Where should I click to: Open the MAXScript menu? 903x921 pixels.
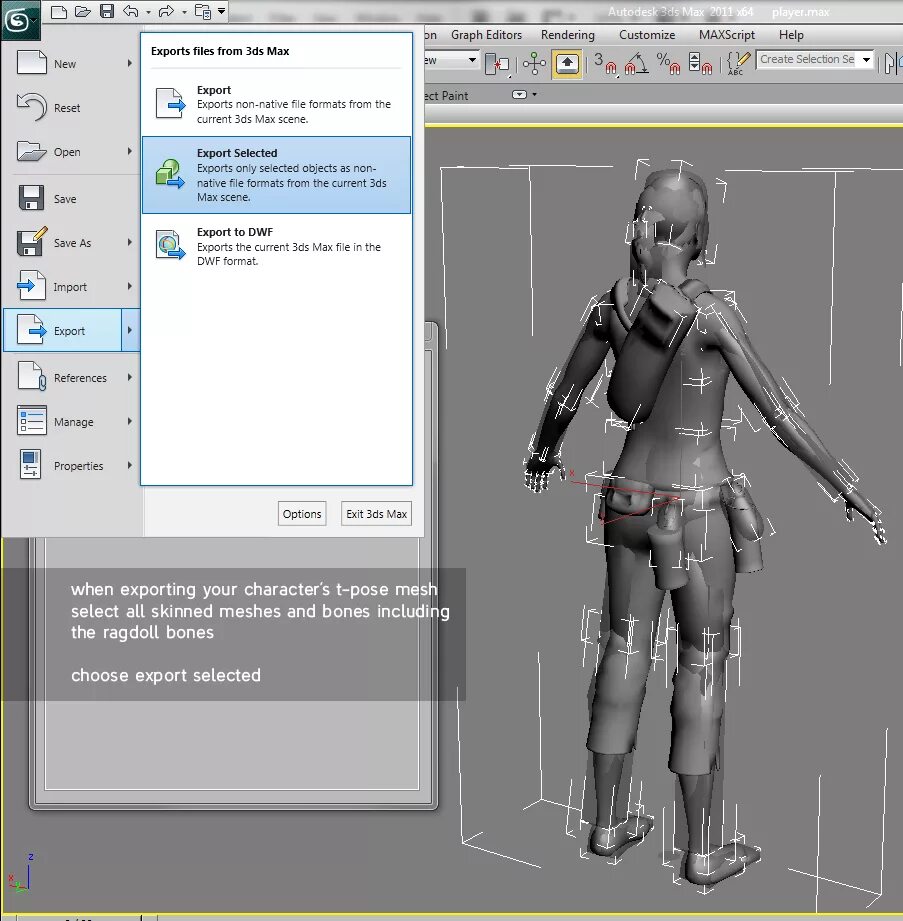727,35
